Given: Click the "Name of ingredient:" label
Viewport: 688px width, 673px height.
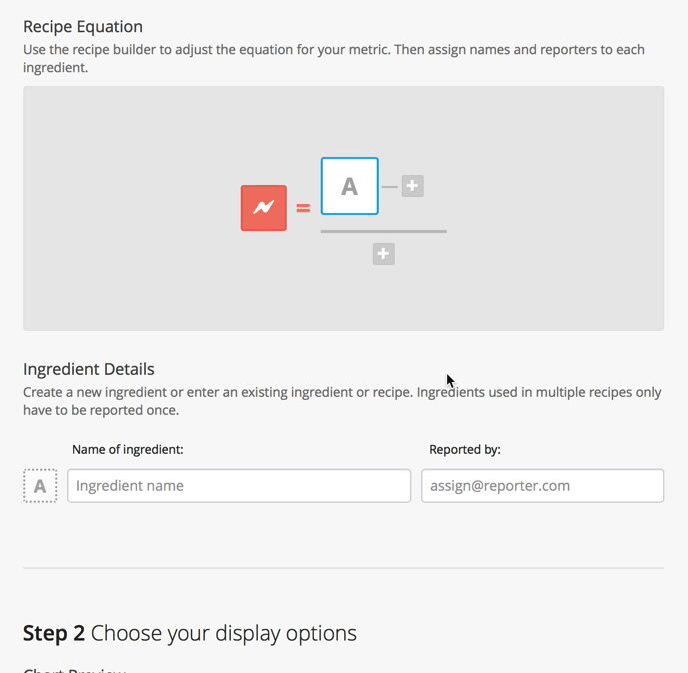Looking at the screenshot, I should 127,450.
